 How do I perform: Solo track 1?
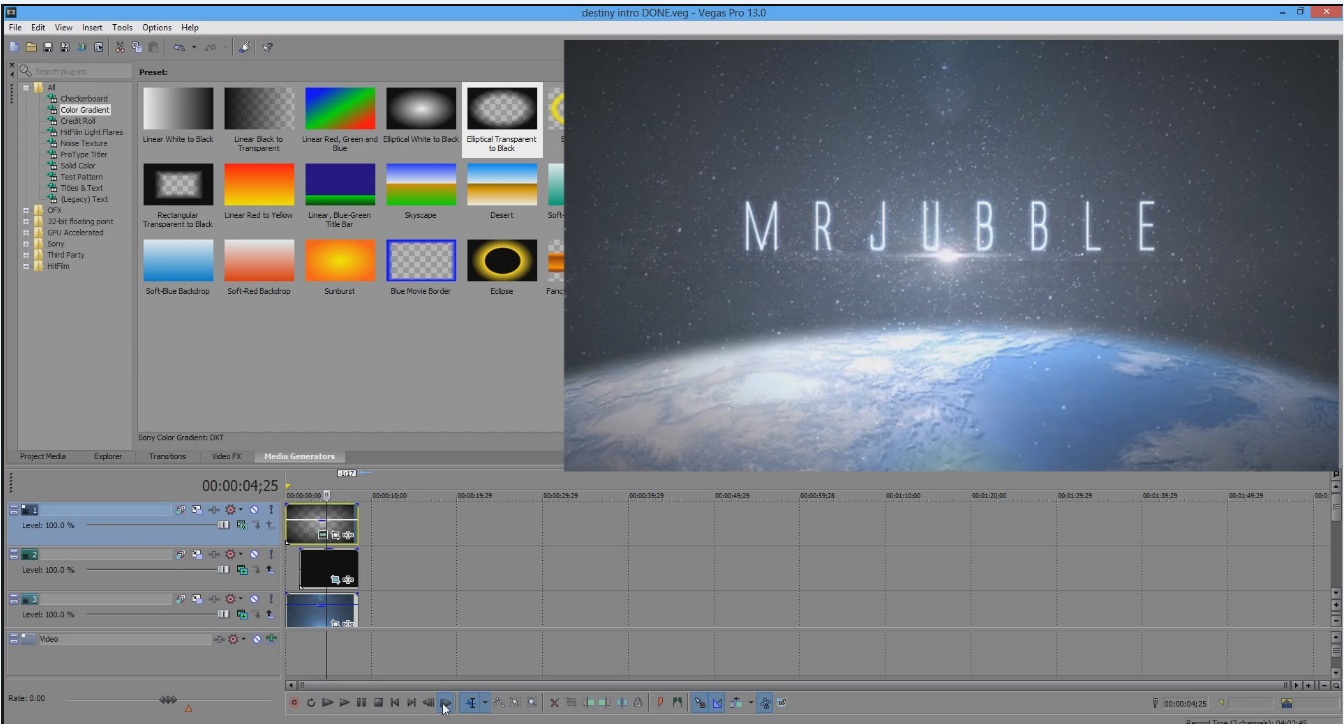(x=271, y=510)
